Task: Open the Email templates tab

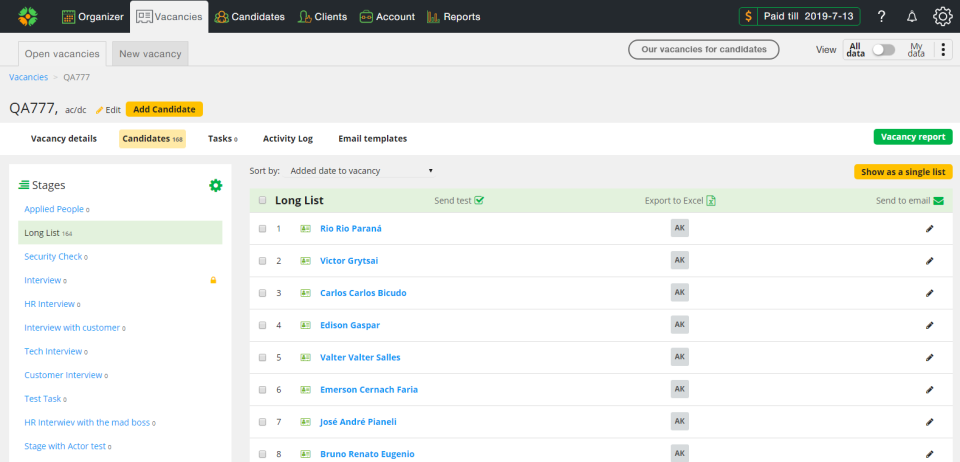Action: [x=372, y=139]
